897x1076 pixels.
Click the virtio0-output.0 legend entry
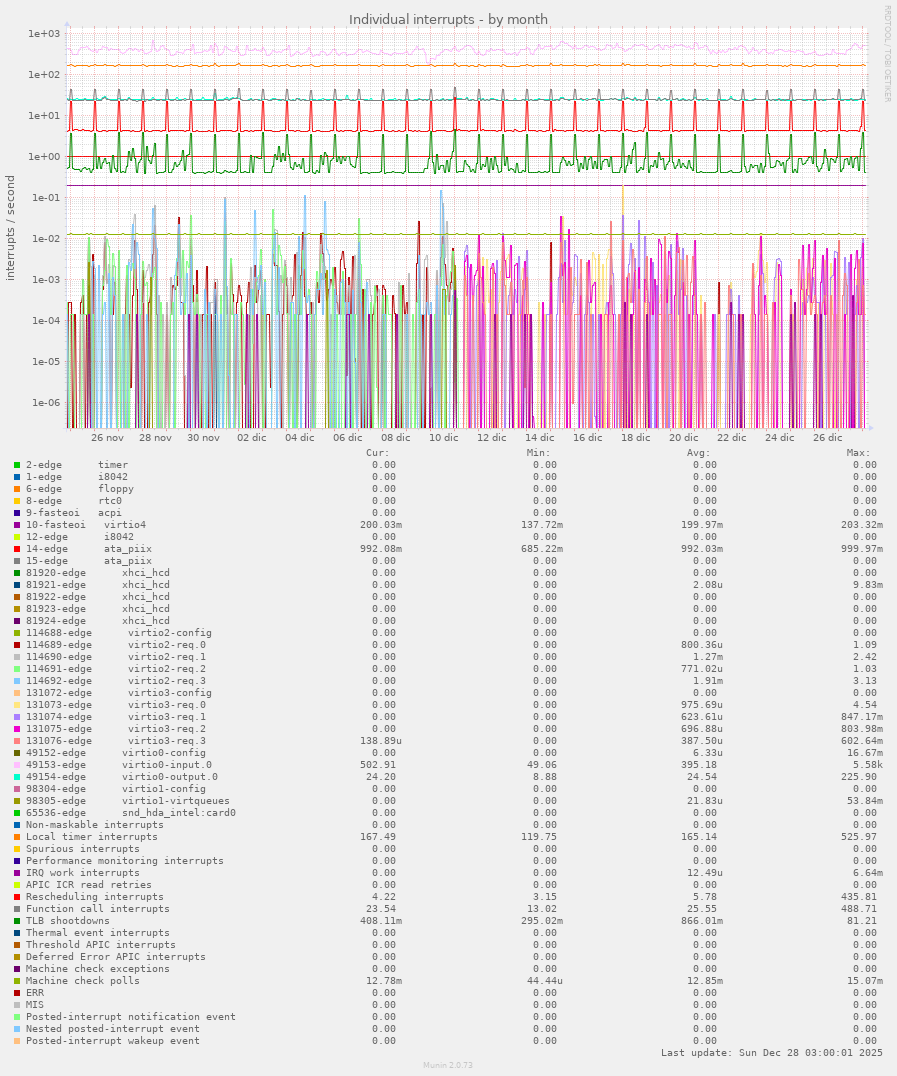pyautogui.click(x=121, y=777)
